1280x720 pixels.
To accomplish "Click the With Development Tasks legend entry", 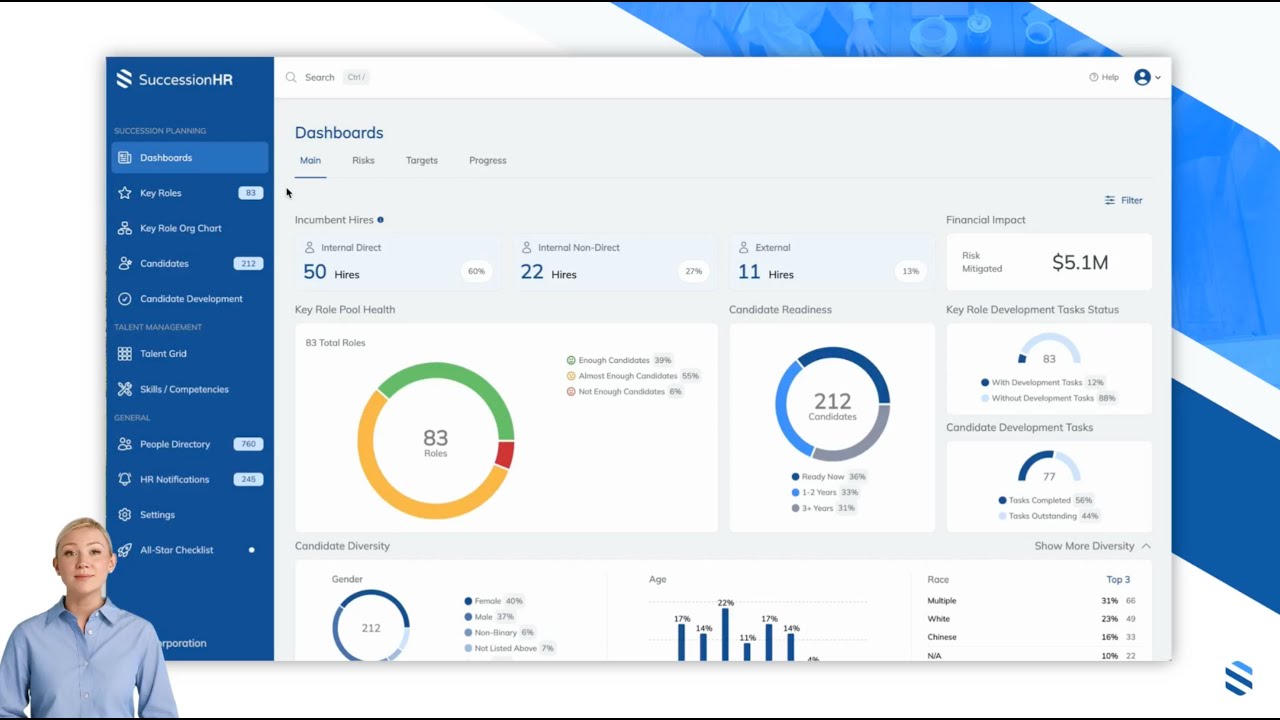I will click(x=1043, y=383).
